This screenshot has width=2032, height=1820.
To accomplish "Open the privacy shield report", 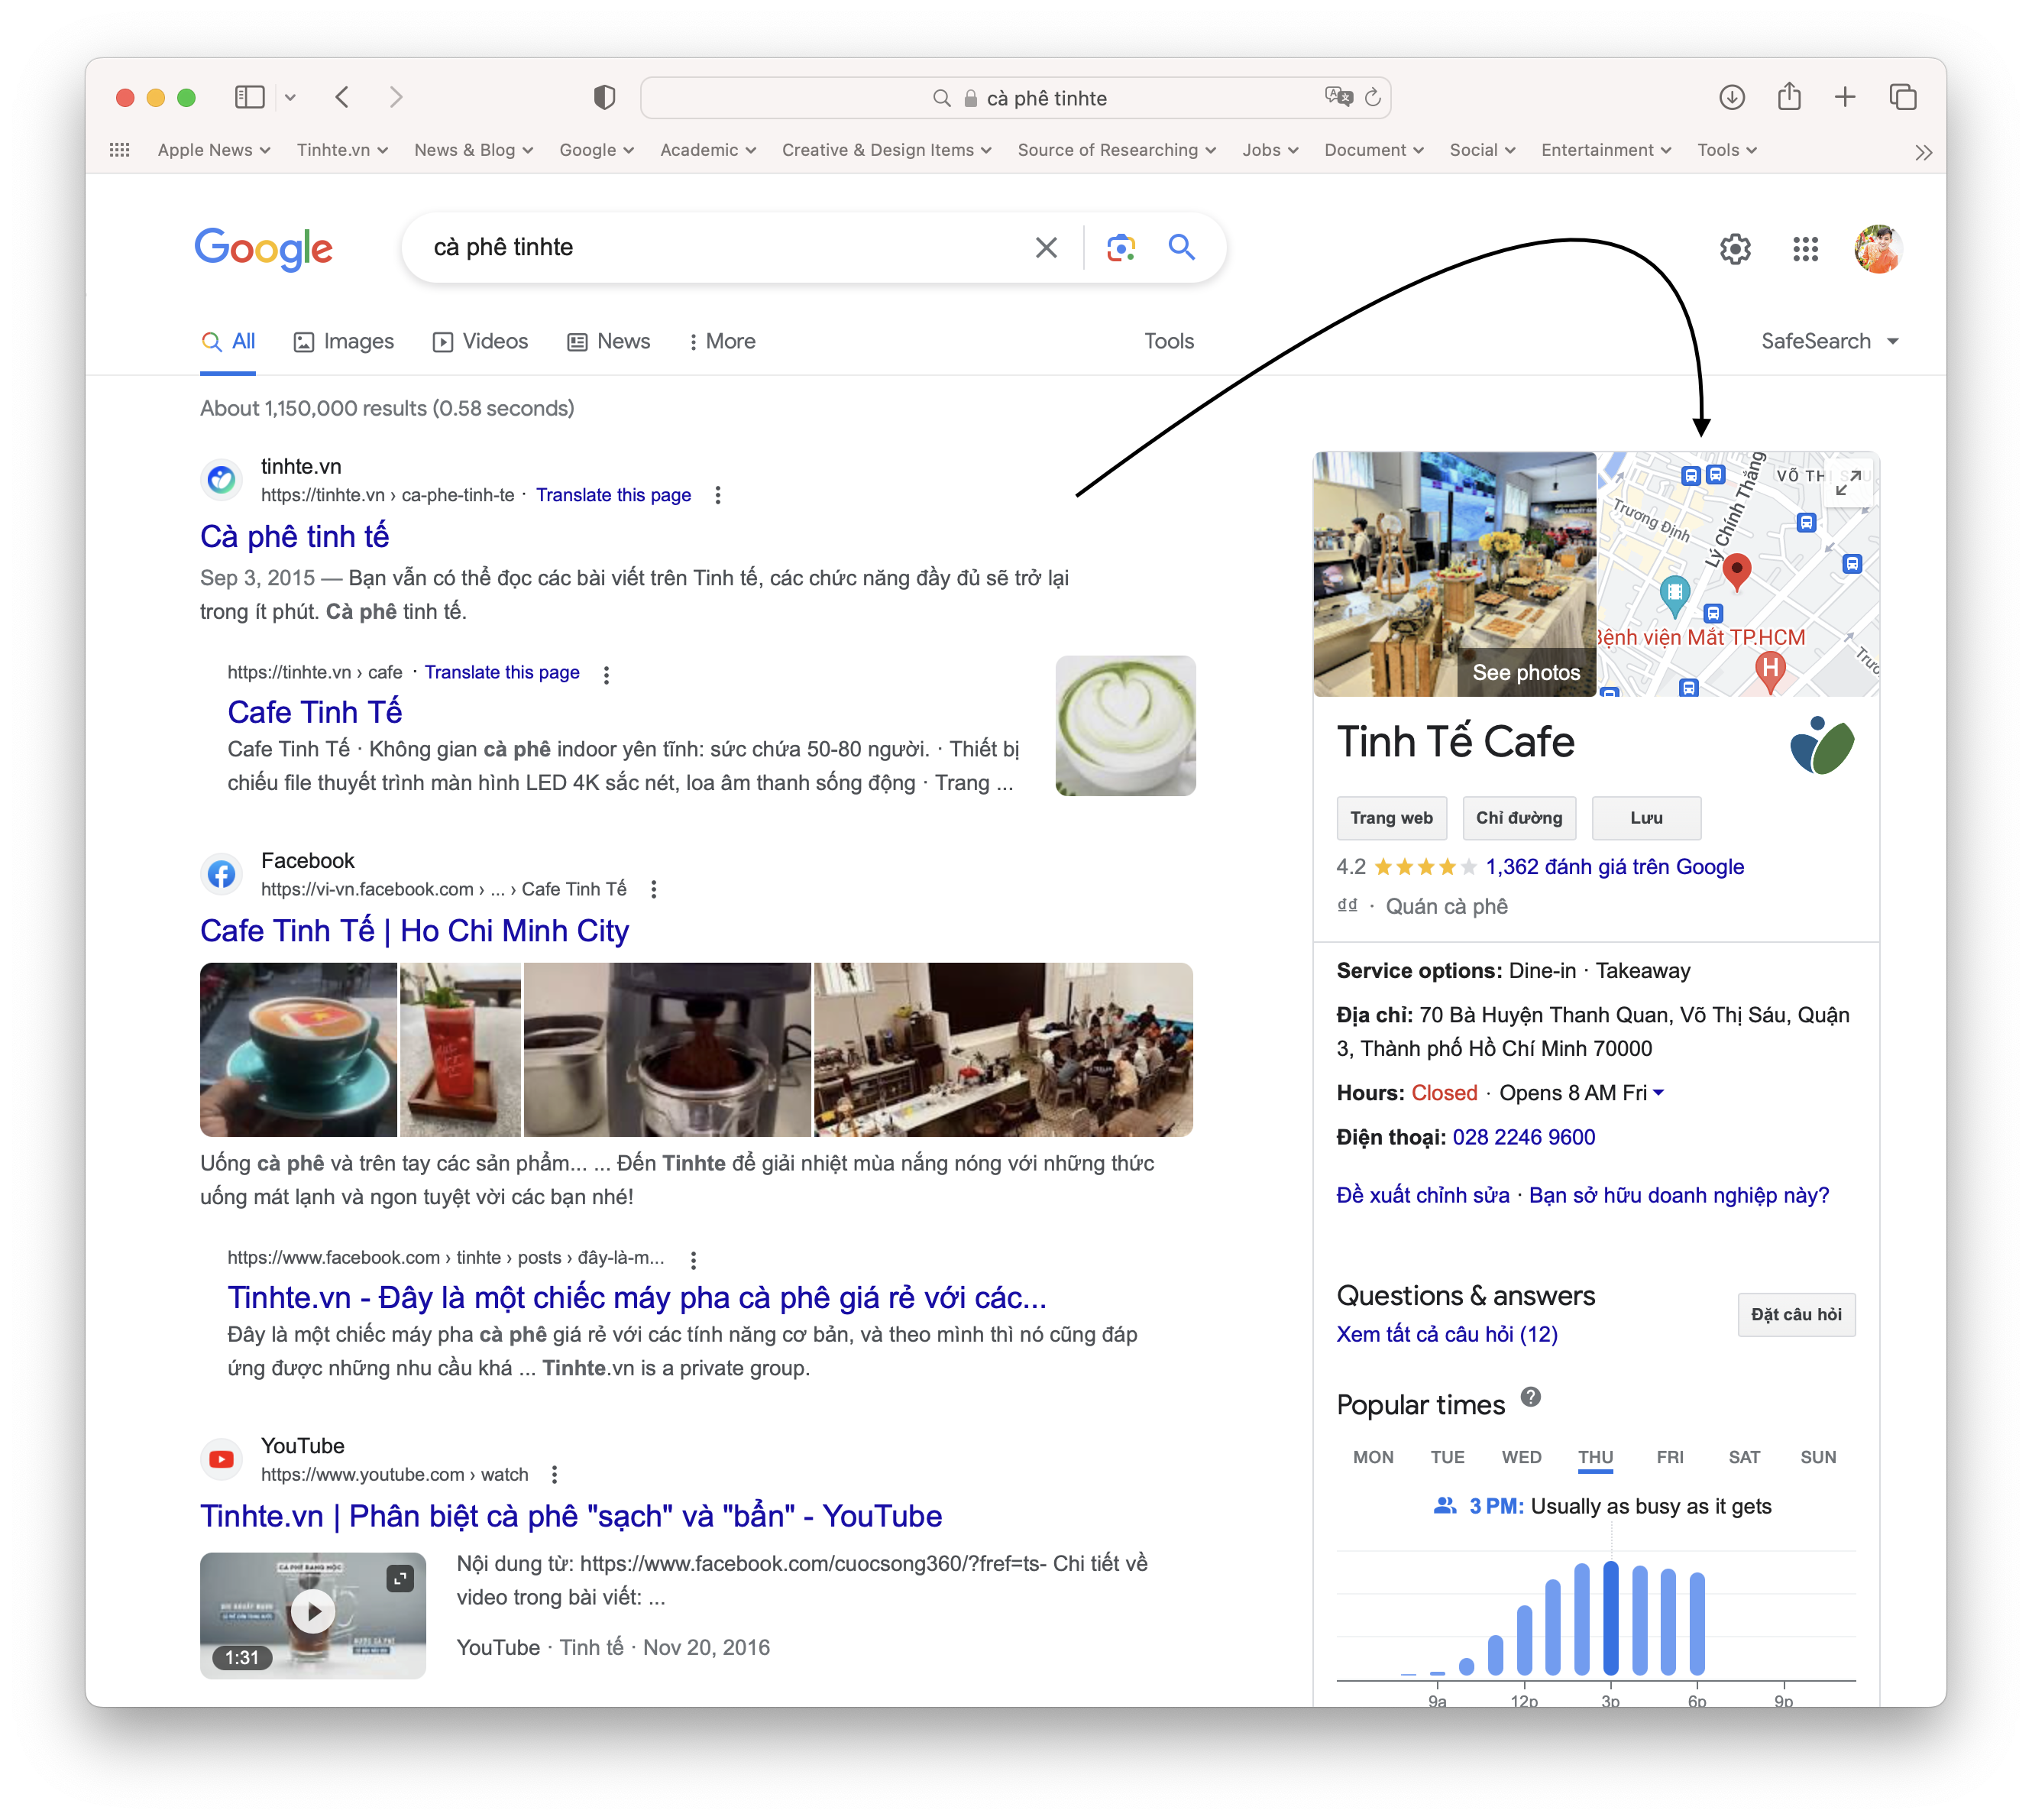I will click(604, 97).
